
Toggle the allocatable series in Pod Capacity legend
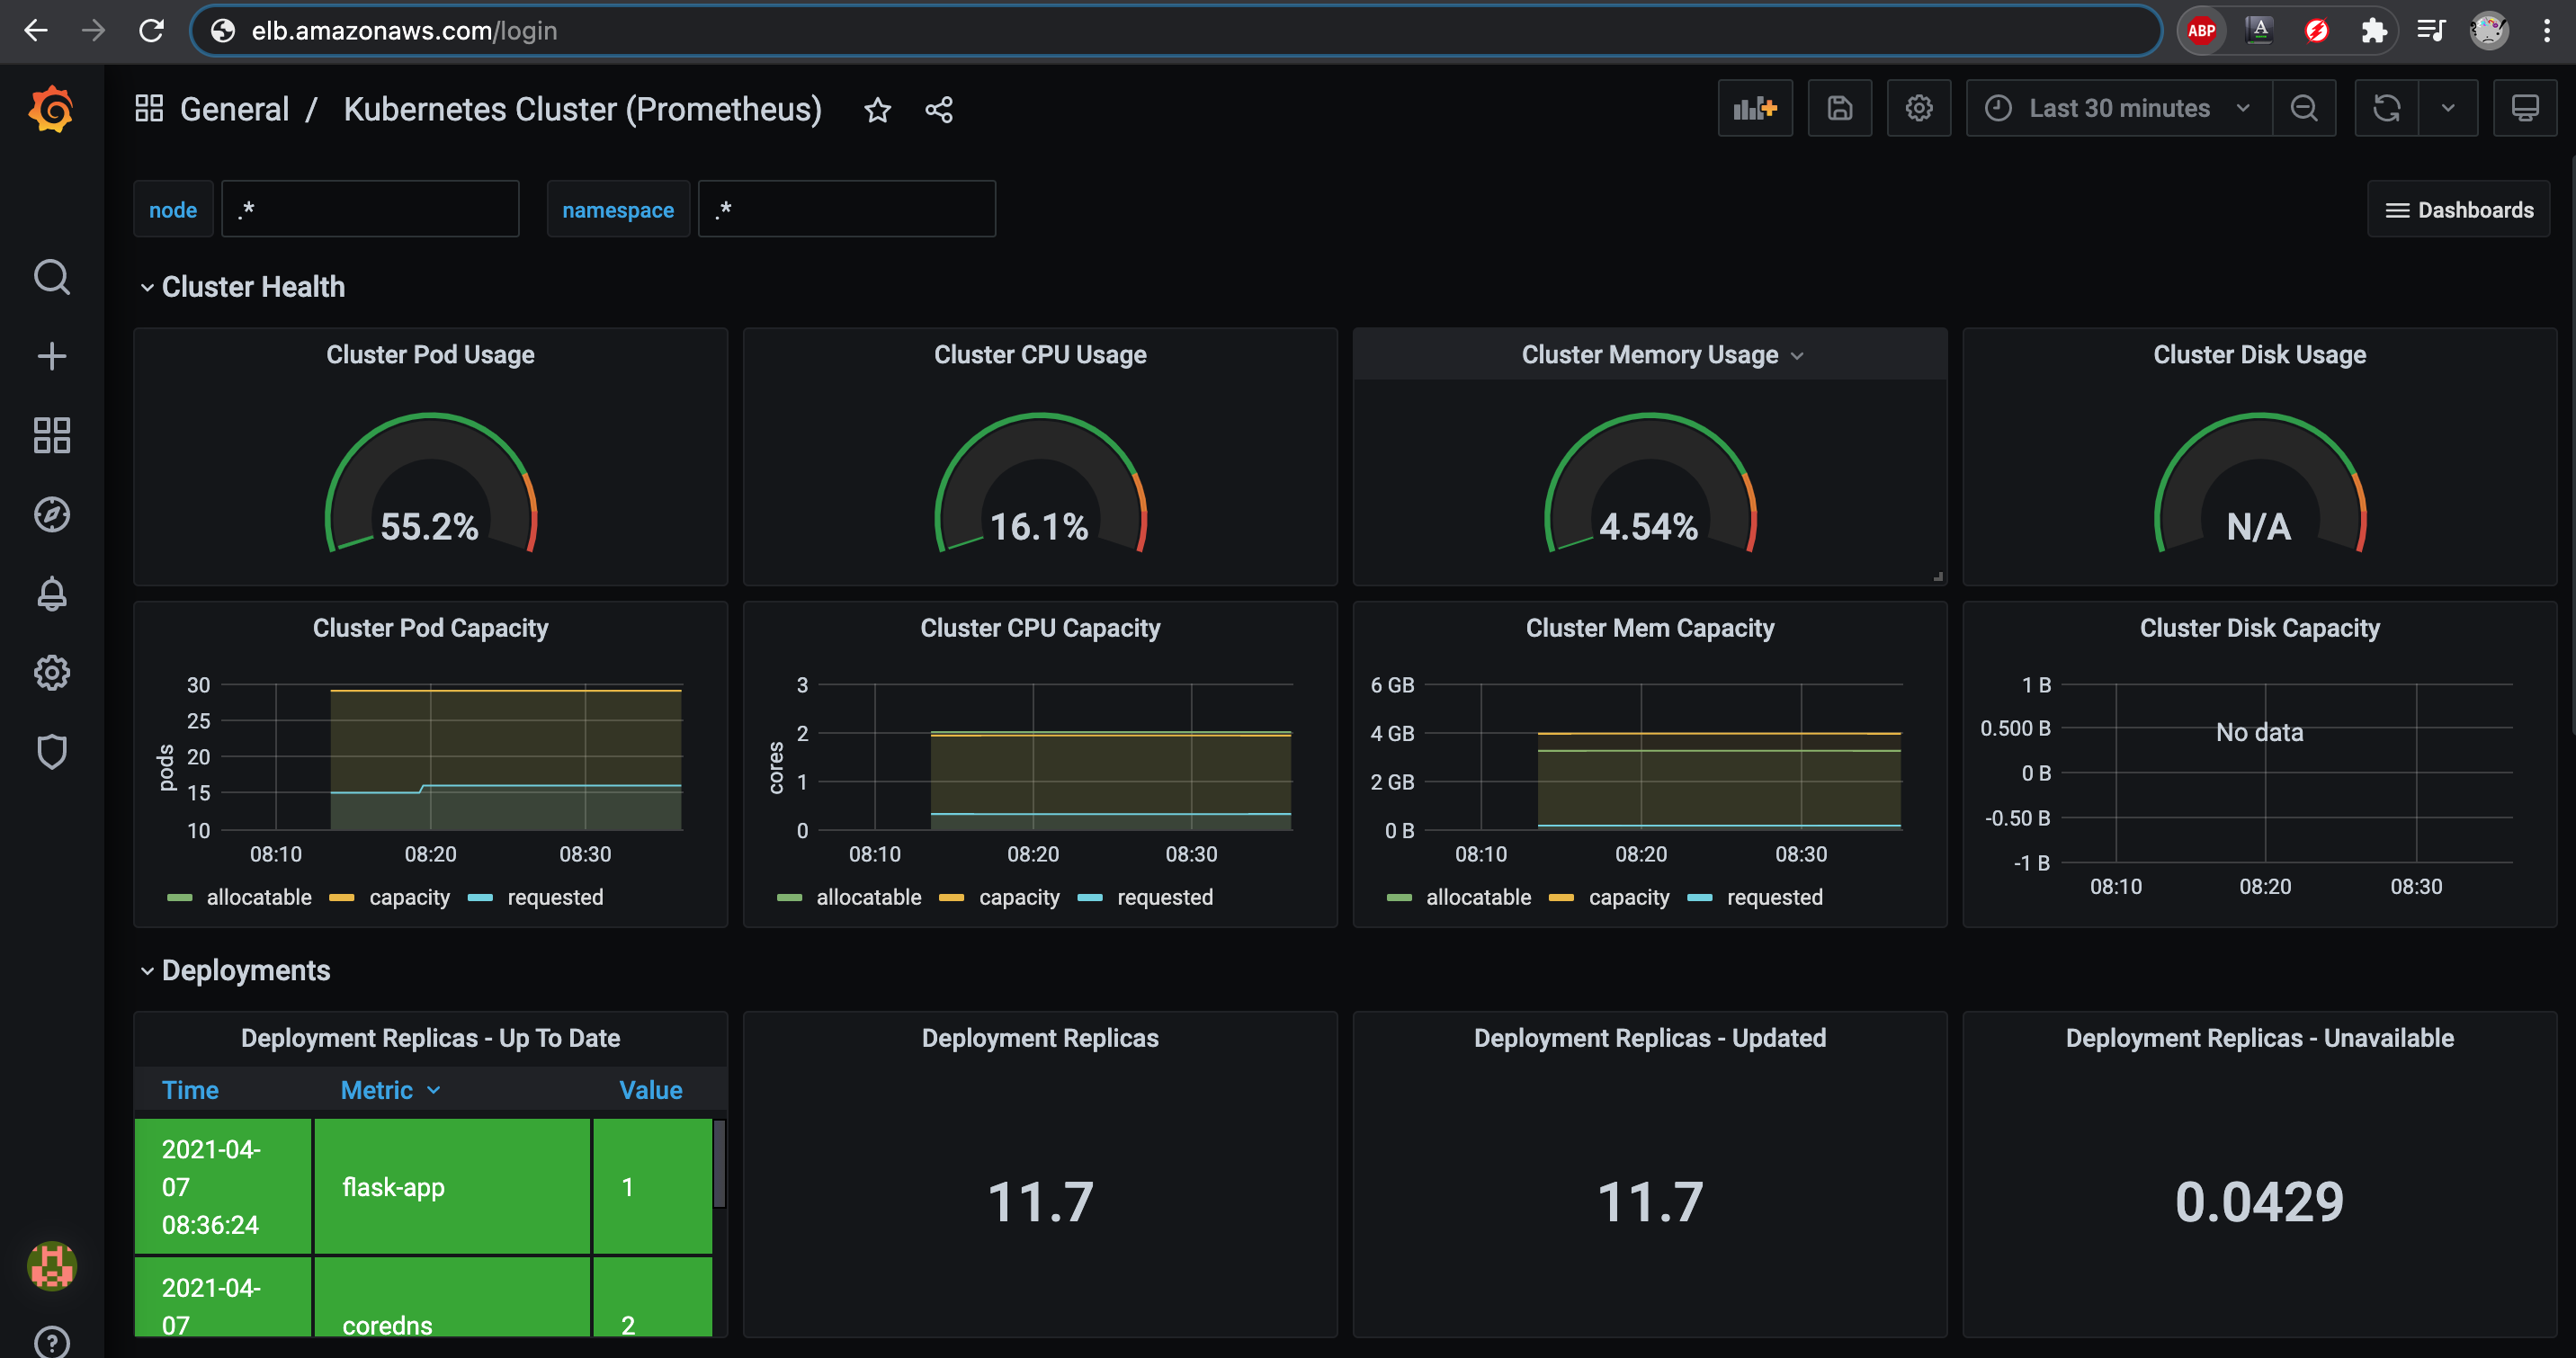coord(258,897)
